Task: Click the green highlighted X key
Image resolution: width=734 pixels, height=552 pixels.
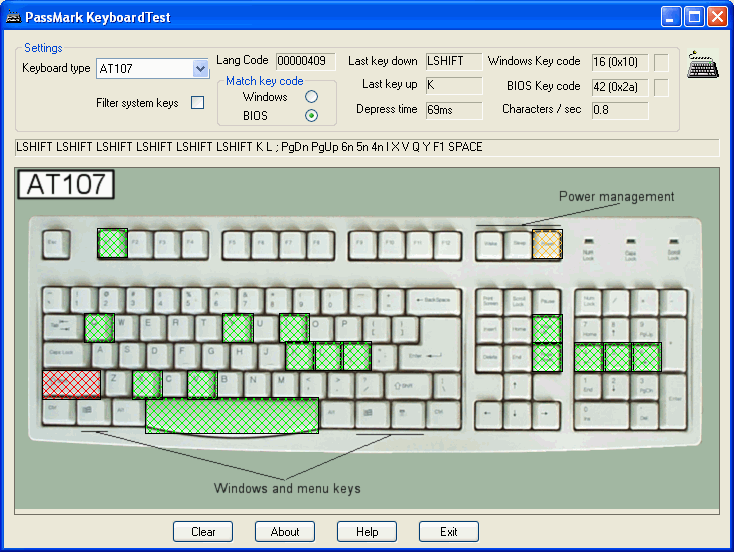Action: tap(147, 385)
